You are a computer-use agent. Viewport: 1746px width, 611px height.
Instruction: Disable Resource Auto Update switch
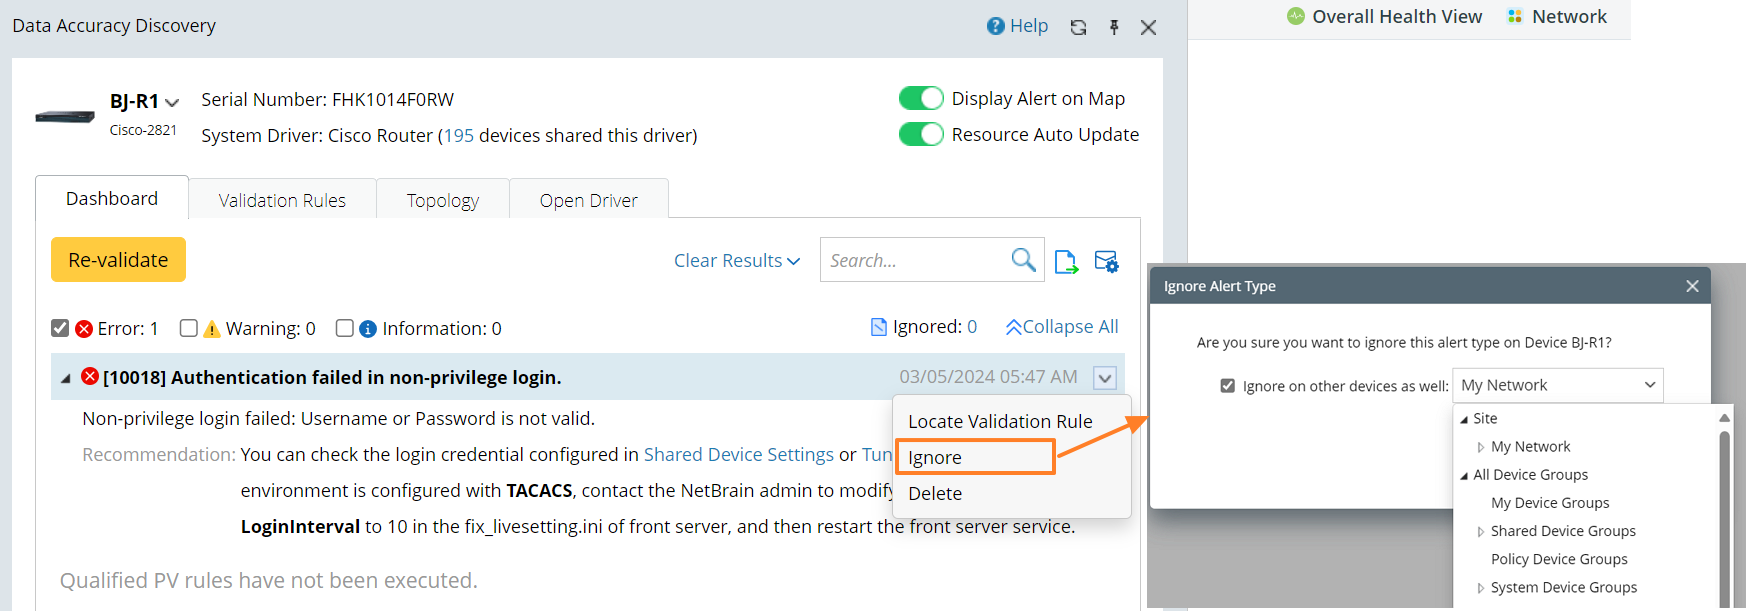[921, 134]
